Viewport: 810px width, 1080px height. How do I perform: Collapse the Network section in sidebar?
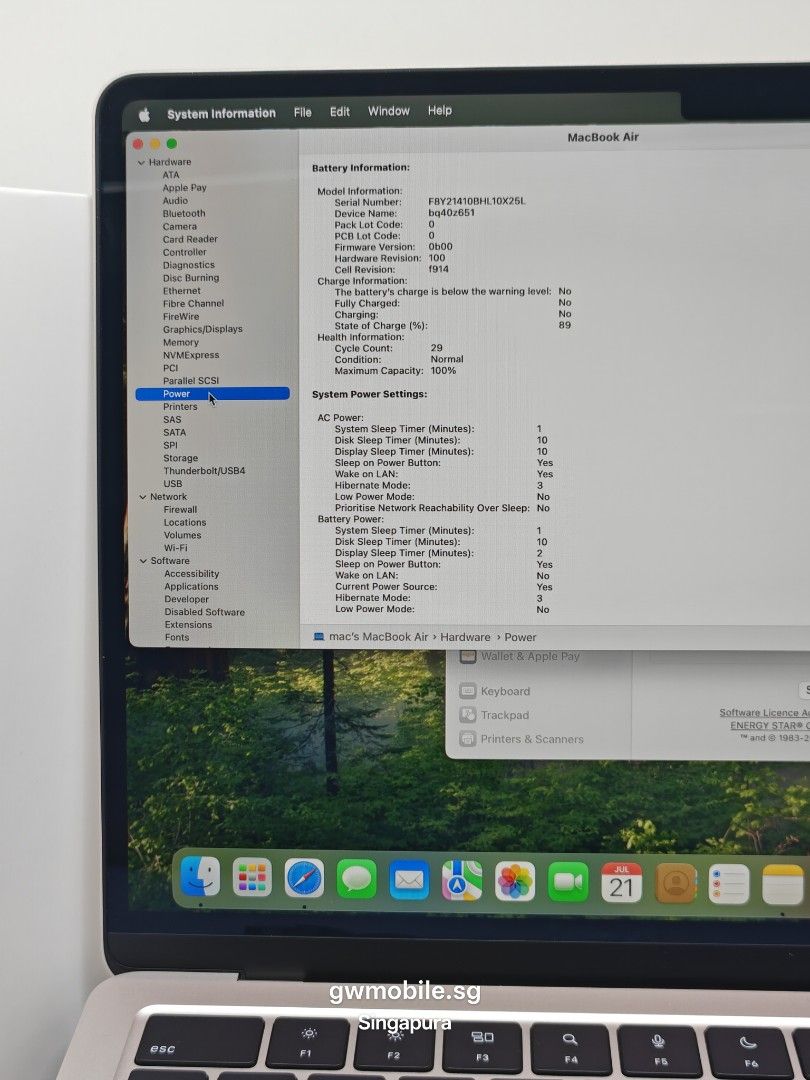pyautogui.click(x=143, y=497)
